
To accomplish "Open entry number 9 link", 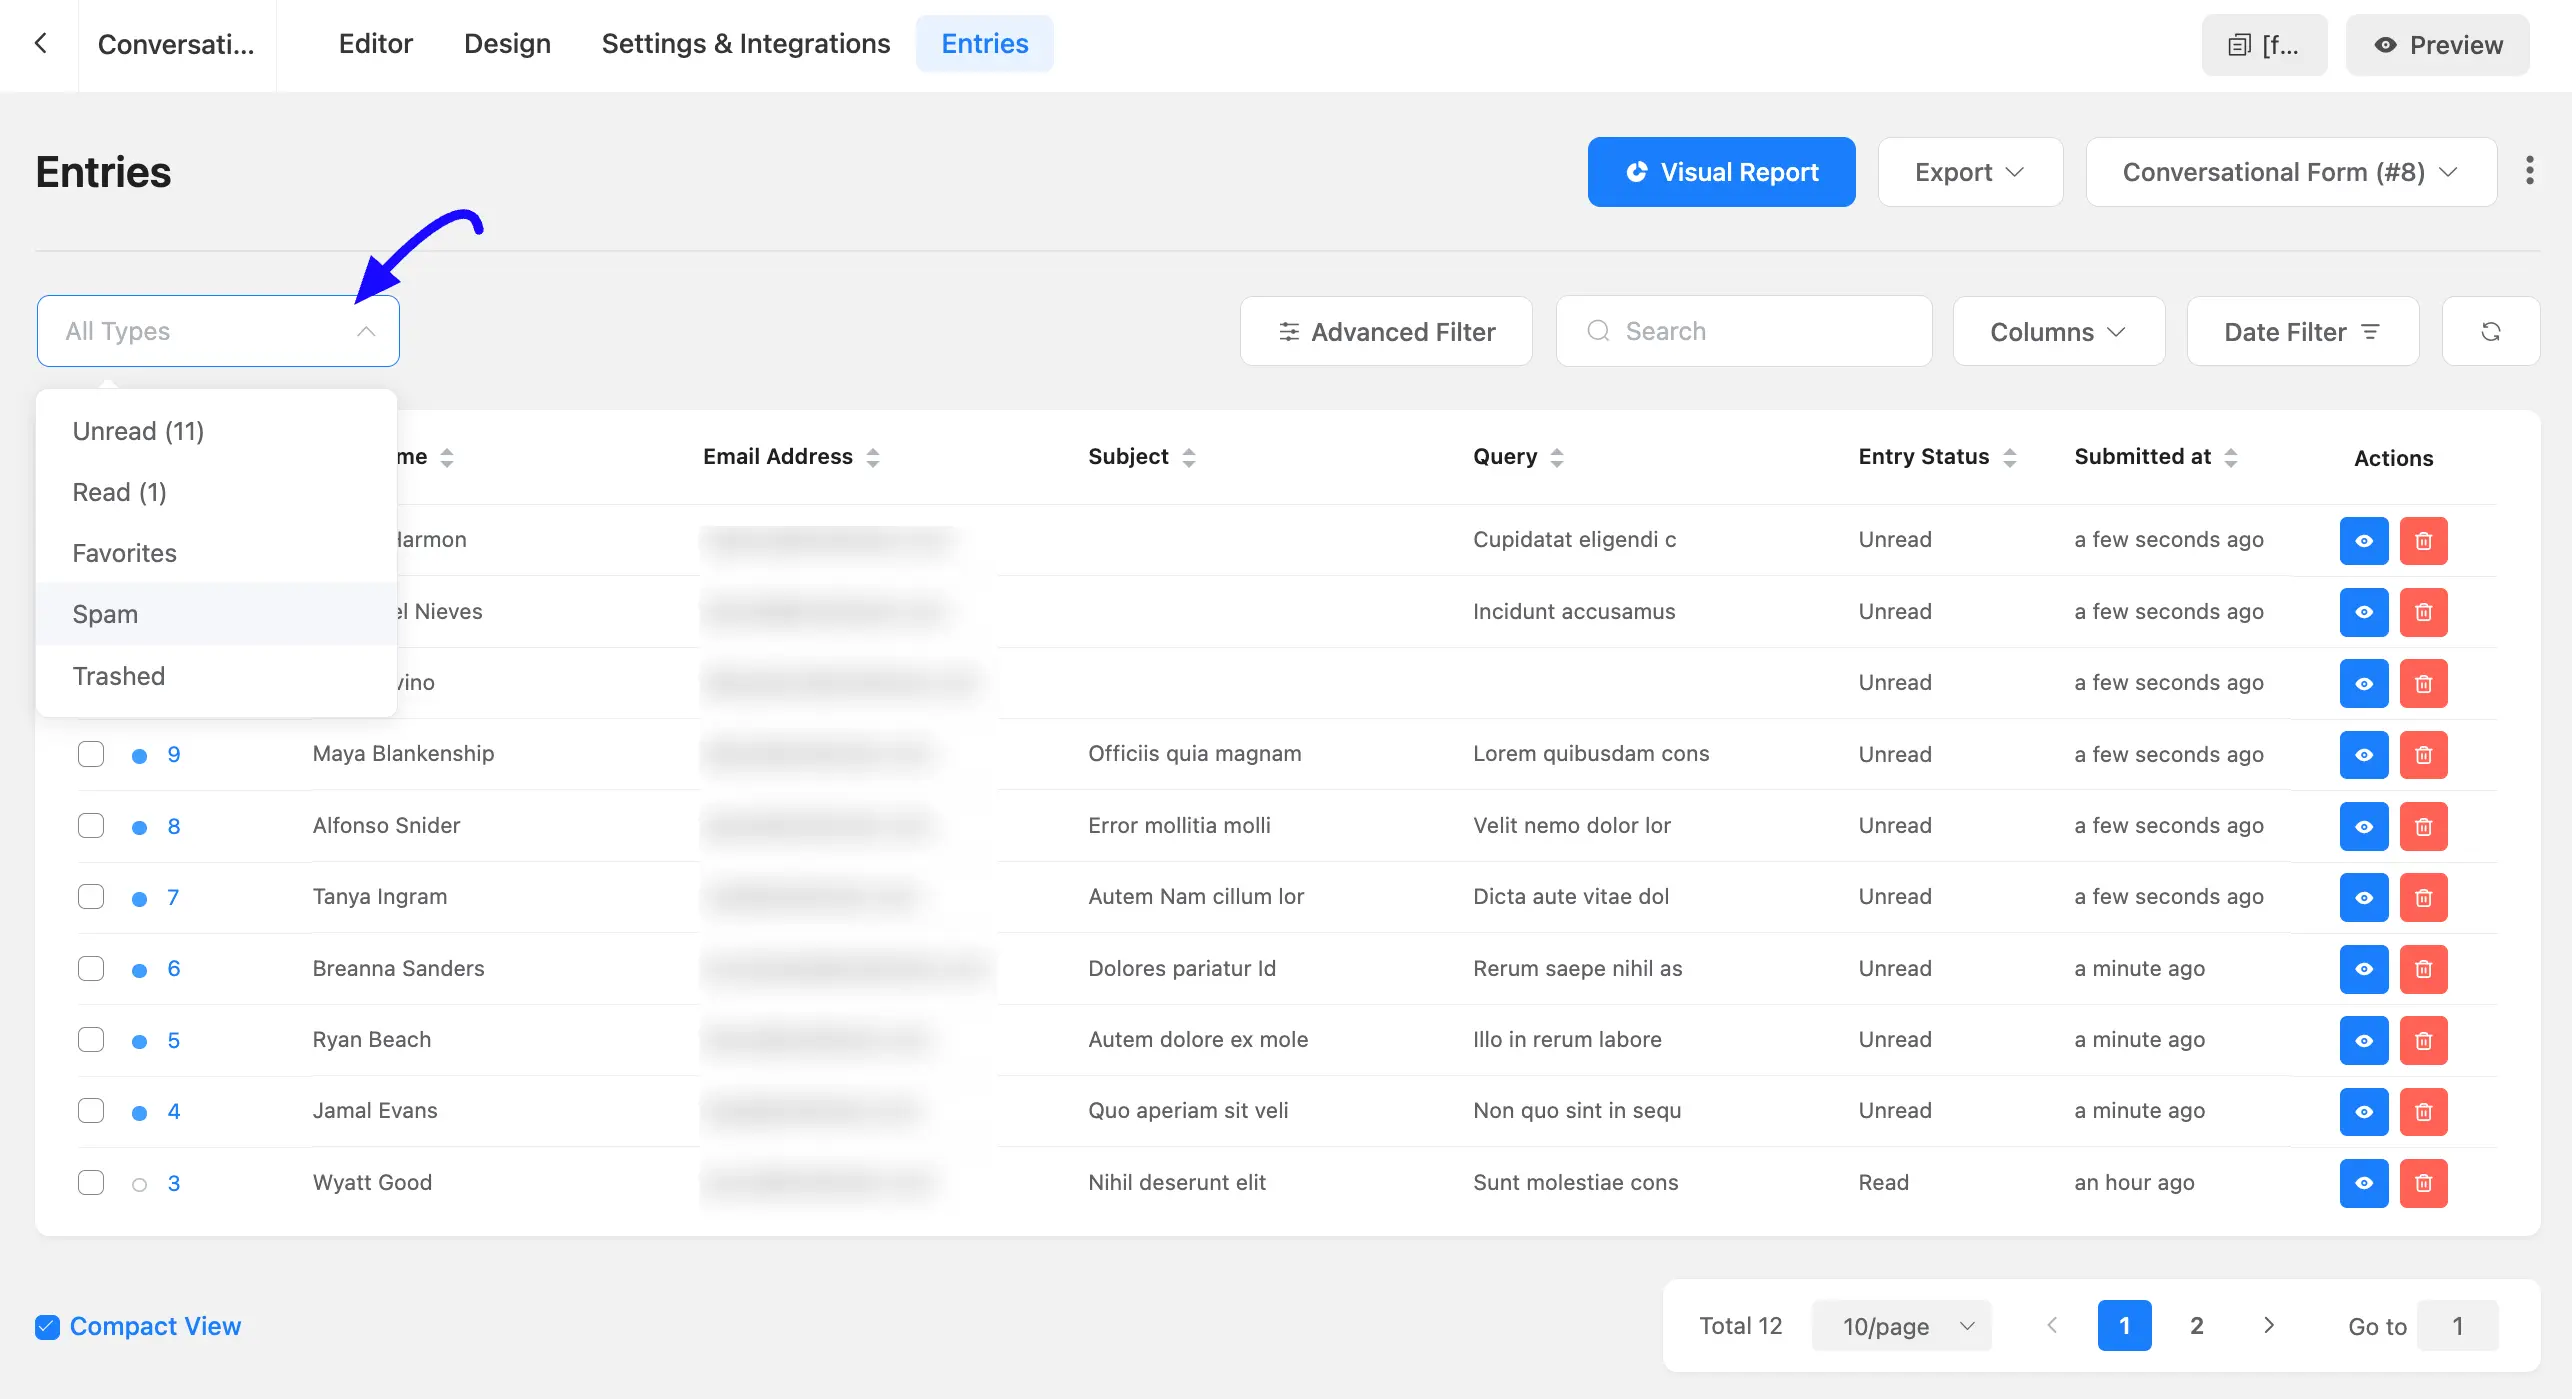I will pyautogui.click(x=173, y=754).
